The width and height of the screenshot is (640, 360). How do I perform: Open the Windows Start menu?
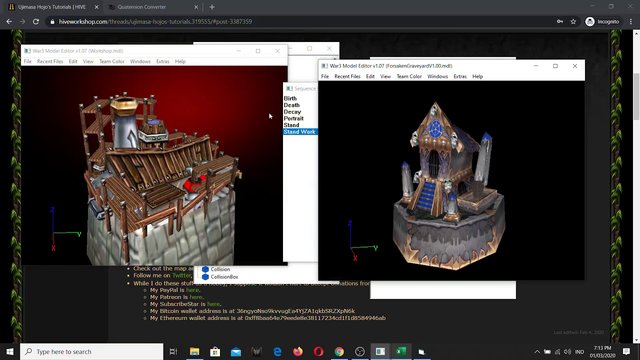[x=10, y=351]
